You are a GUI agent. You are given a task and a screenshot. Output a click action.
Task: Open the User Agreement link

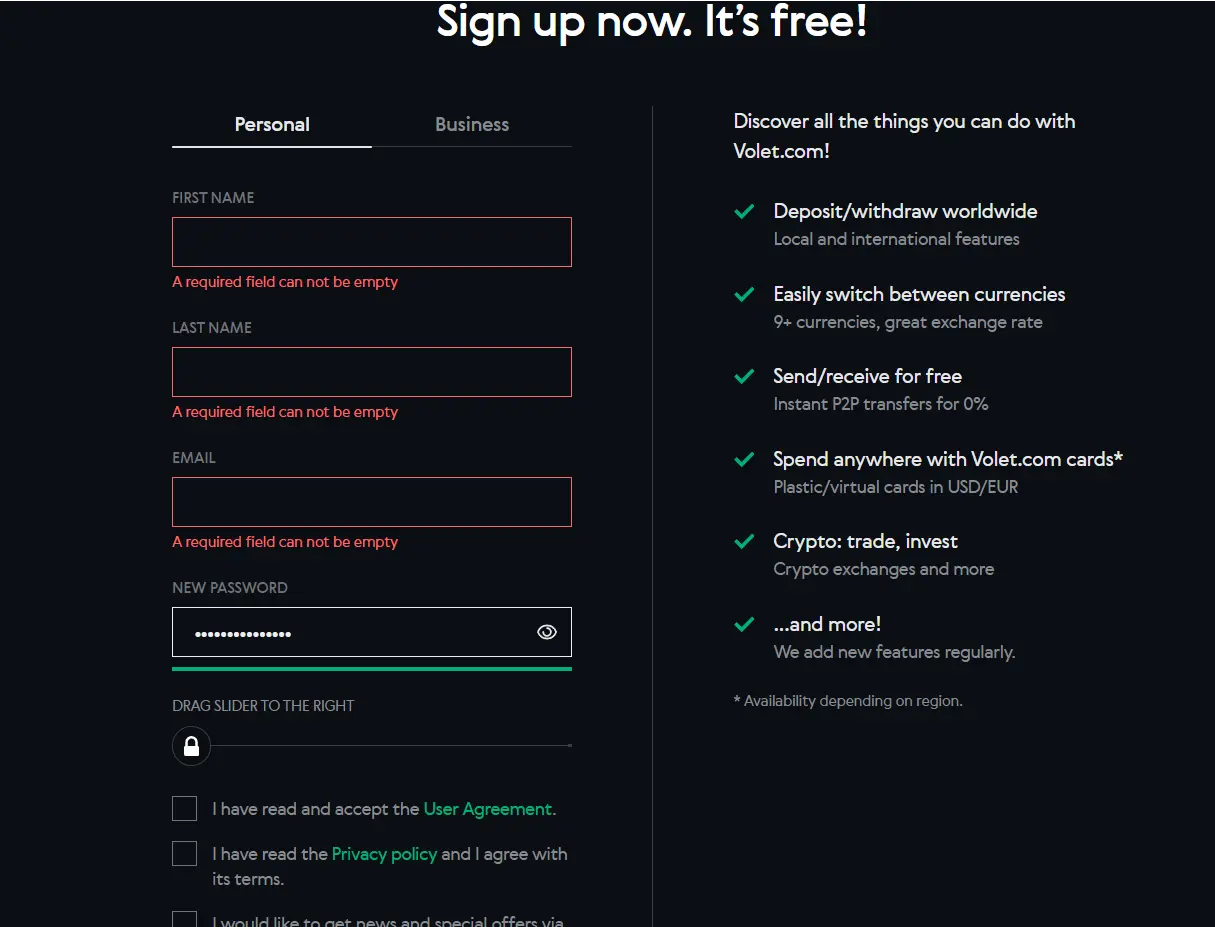click(488, 809)
